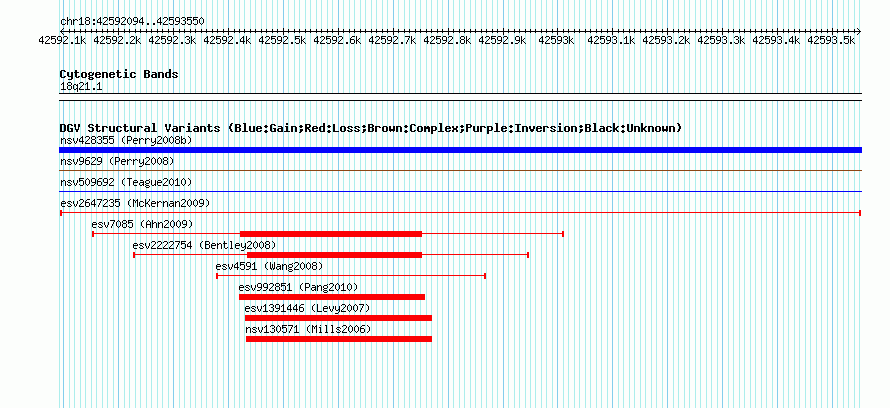Click the 42592.1k ruler tick label

click(62, 40)
